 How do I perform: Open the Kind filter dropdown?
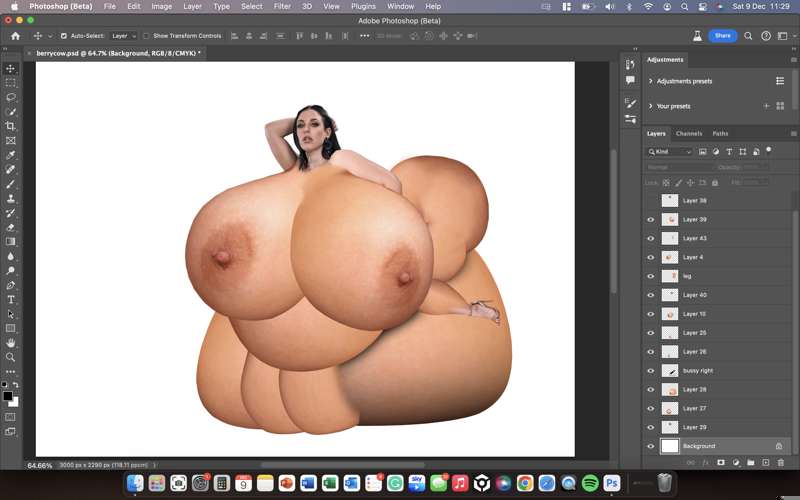point(669,152)
